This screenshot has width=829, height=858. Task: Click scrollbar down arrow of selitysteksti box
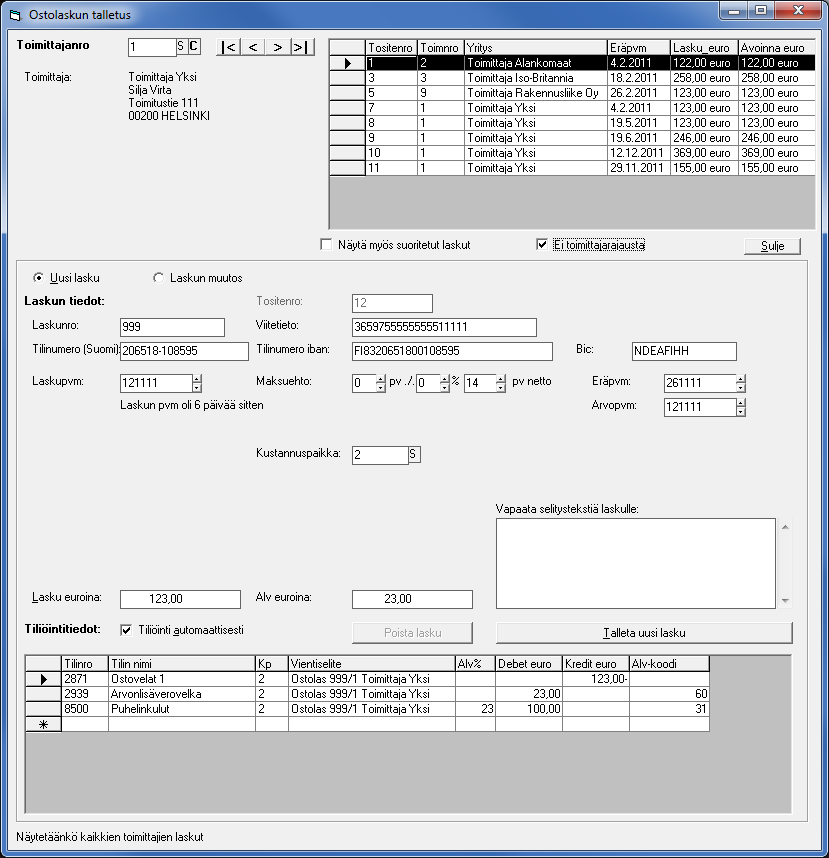785,600
